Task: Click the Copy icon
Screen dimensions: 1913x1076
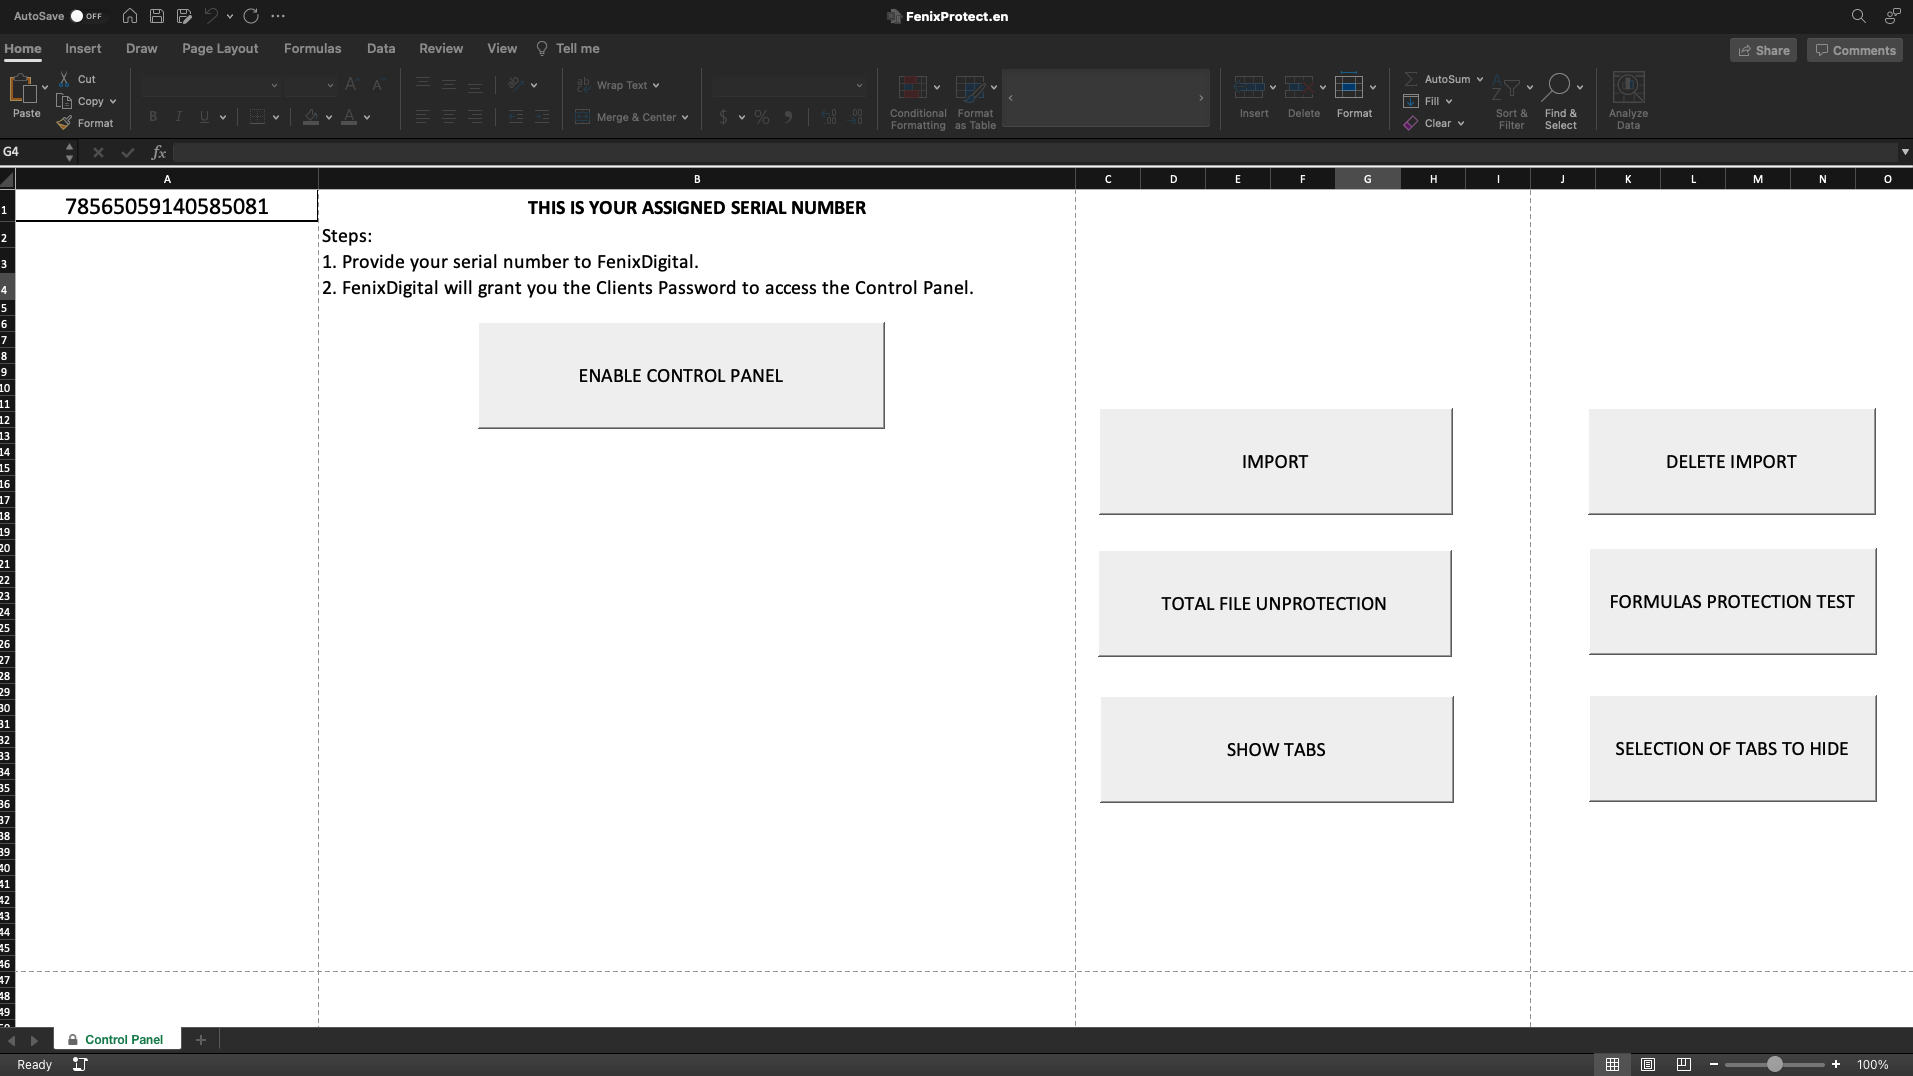Action: (x=64, y=101)
